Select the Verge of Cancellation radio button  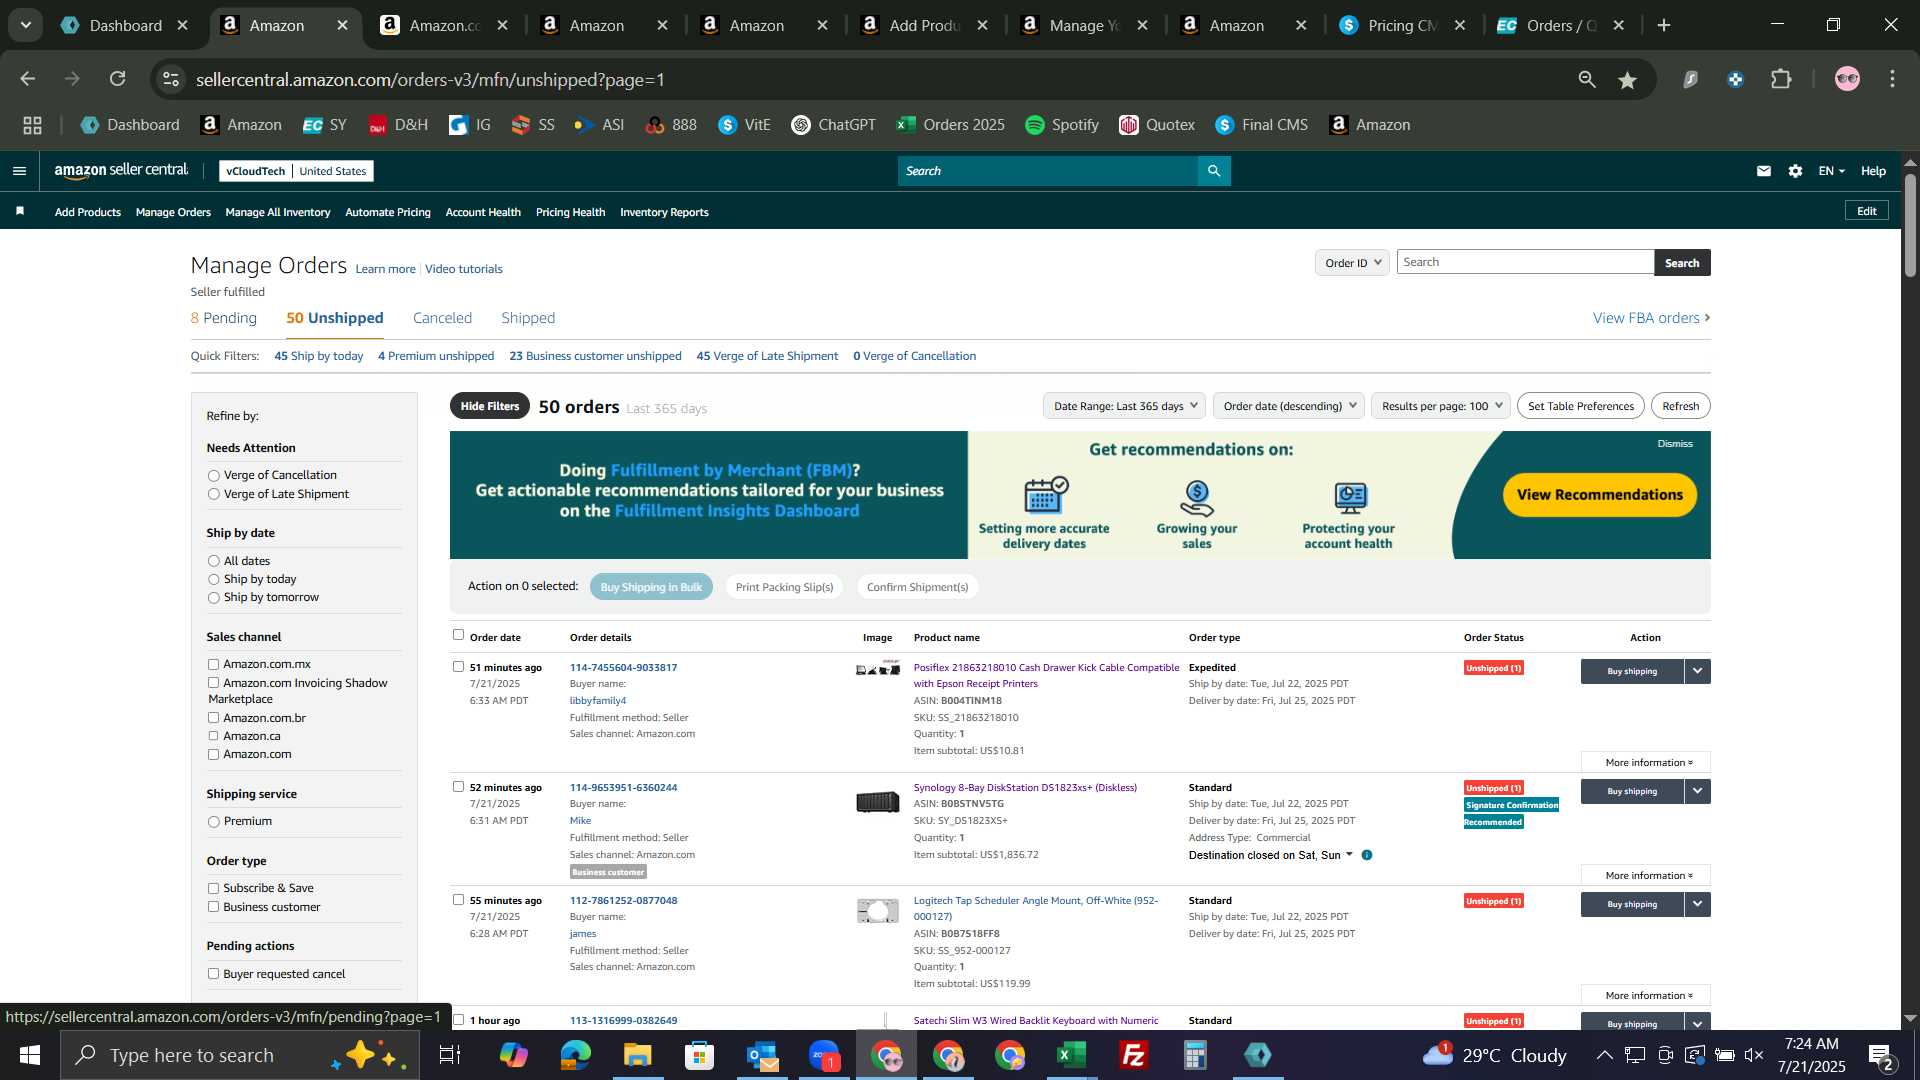coord(213,476)
